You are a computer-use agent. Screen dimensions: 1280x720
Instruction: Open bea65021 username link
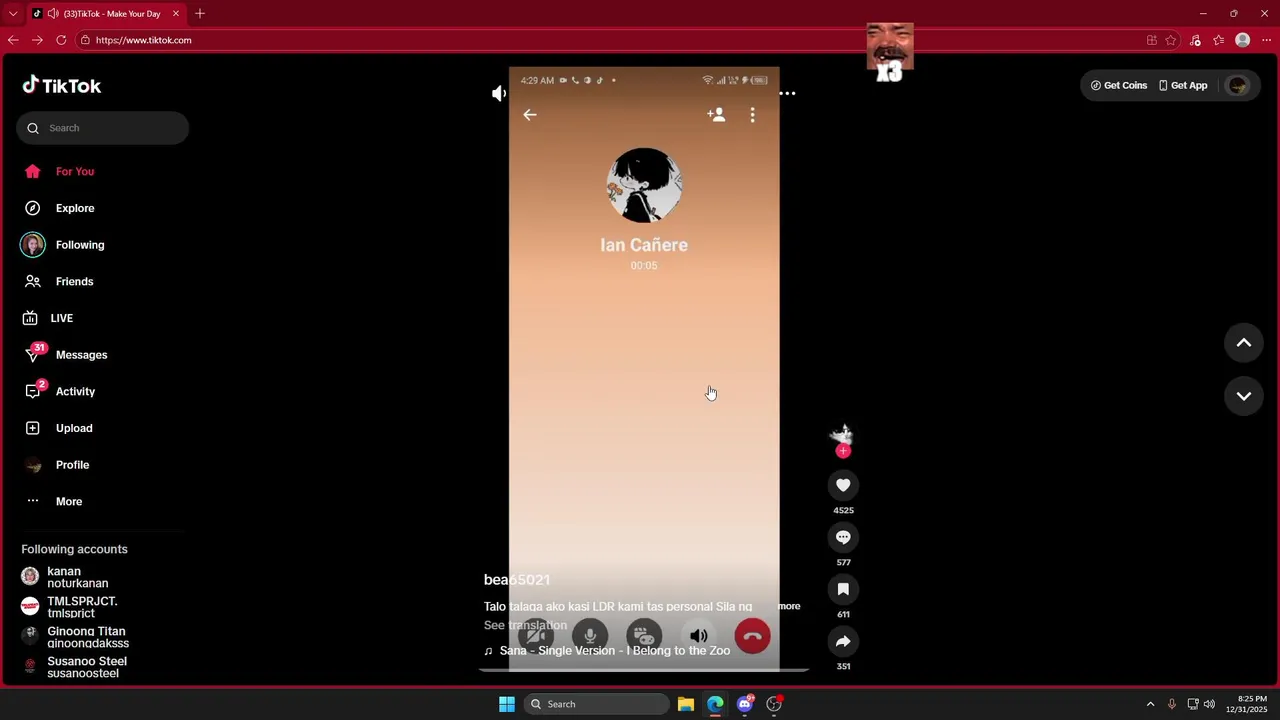point(517,580)
